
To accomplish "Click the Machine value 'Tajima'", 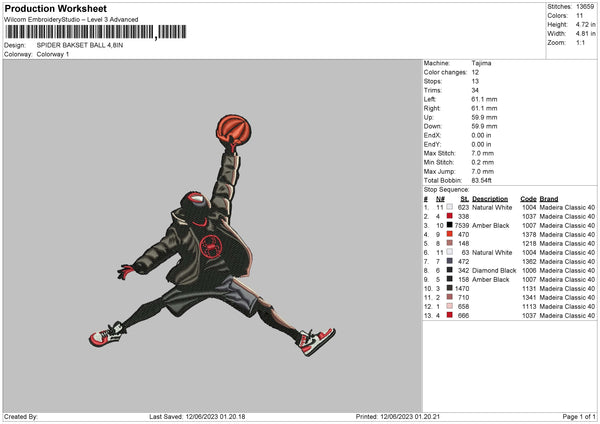I will pyautogui.click(x=481, y=63).
